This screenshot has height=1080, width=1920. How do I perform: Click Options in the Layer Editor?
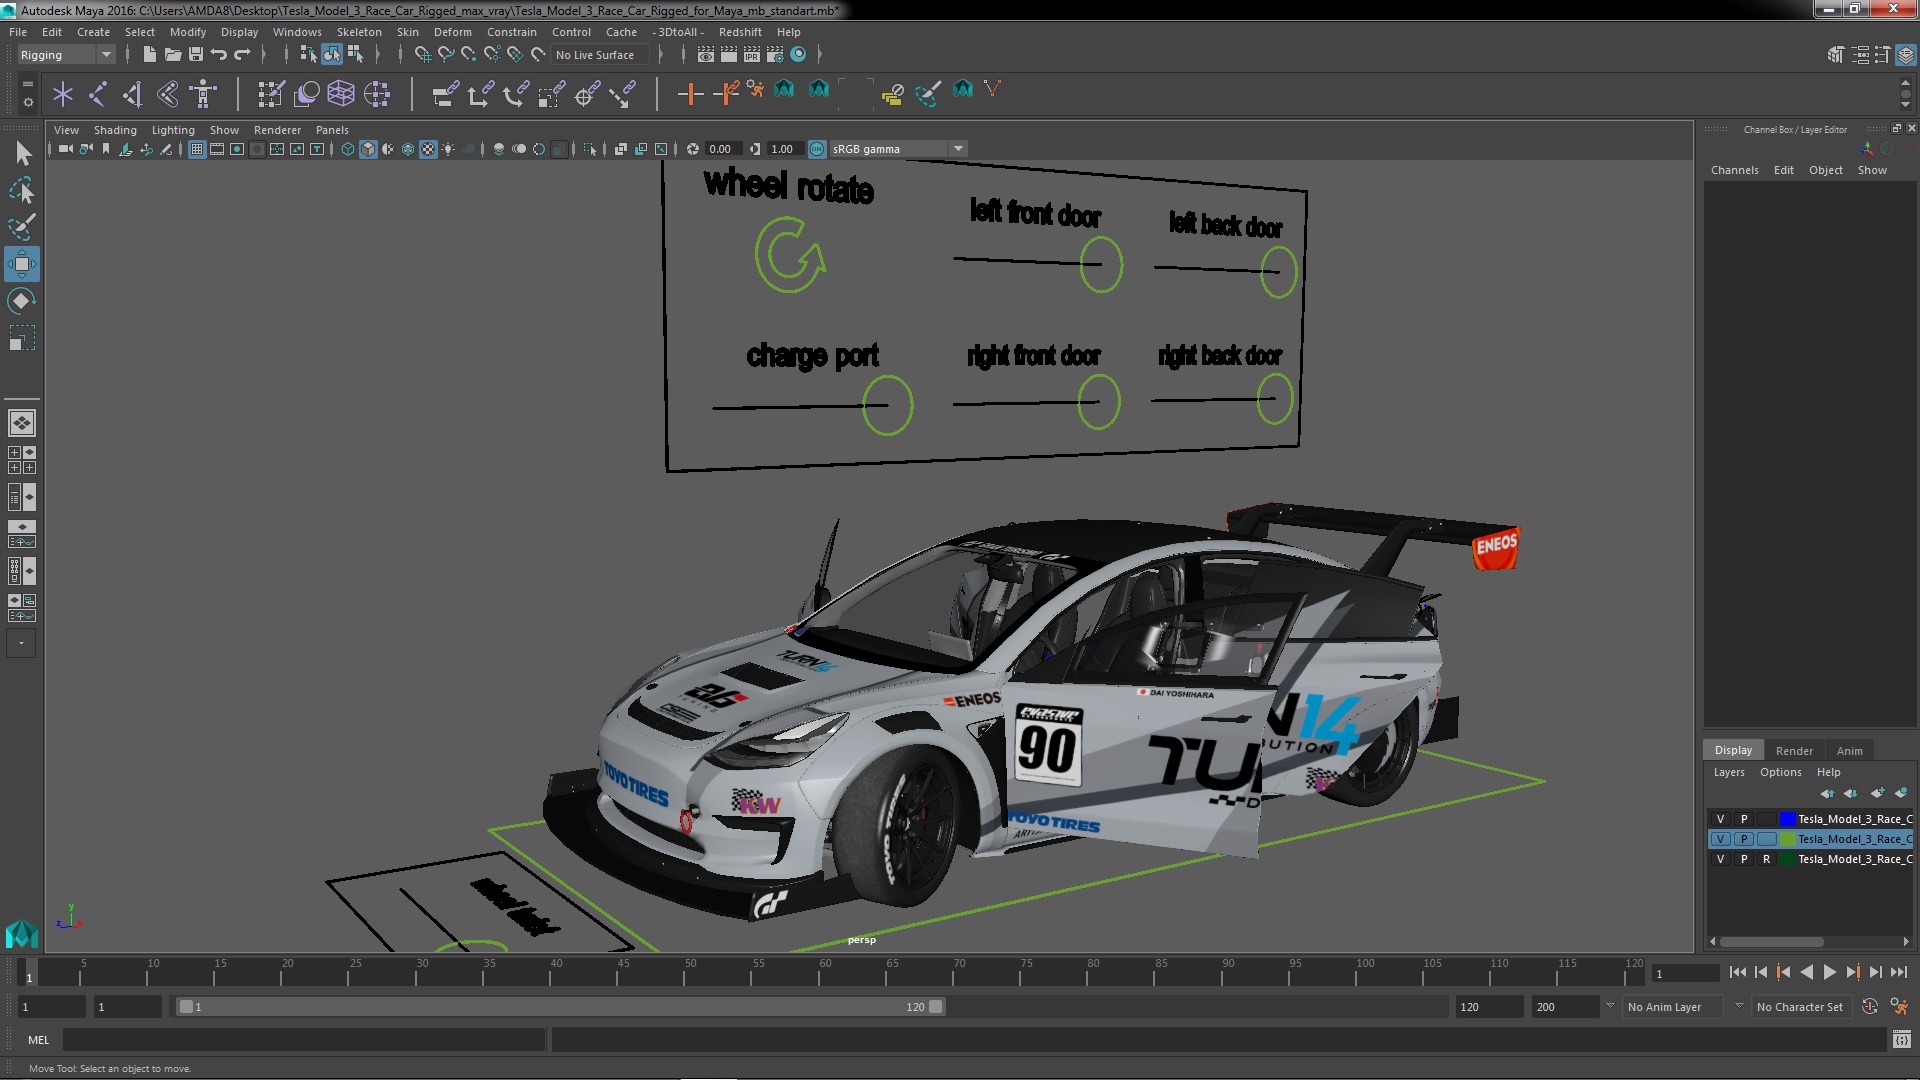[x=1780, y=772]
